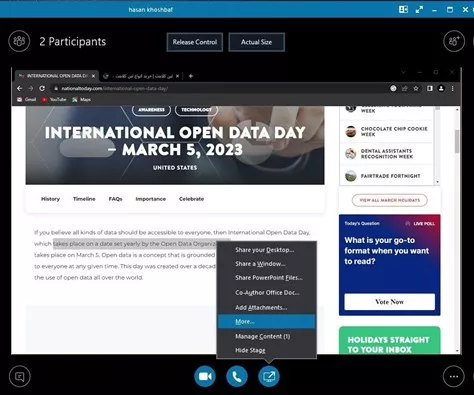
Task: Click the layout picker icon in title bar
Action: pos(403,9)
